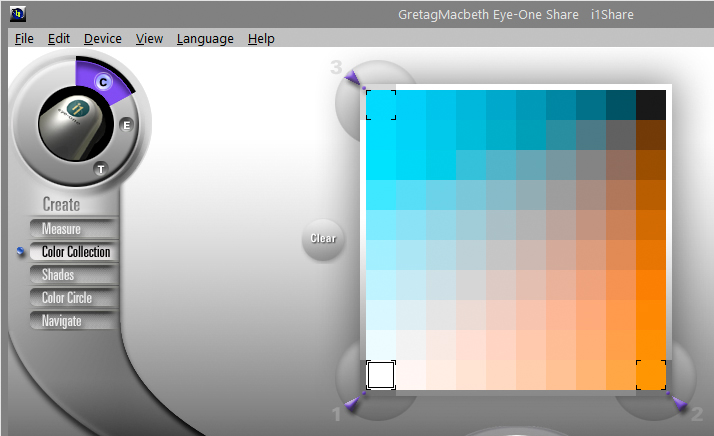Image resolution: width=714 pixels, height=436 pixels.
Task: Open the File menu
Action: (x=24, y=39)
